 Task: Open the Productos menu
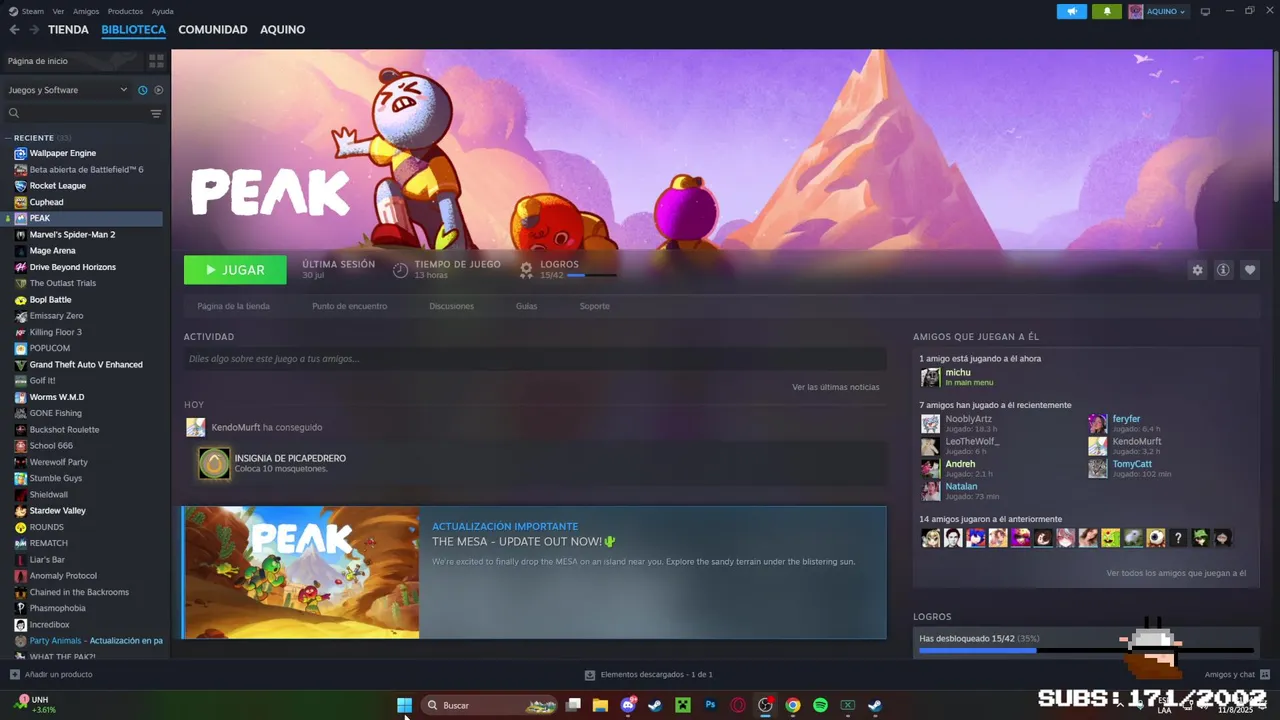pyautogui.click(x=125, y=11)
